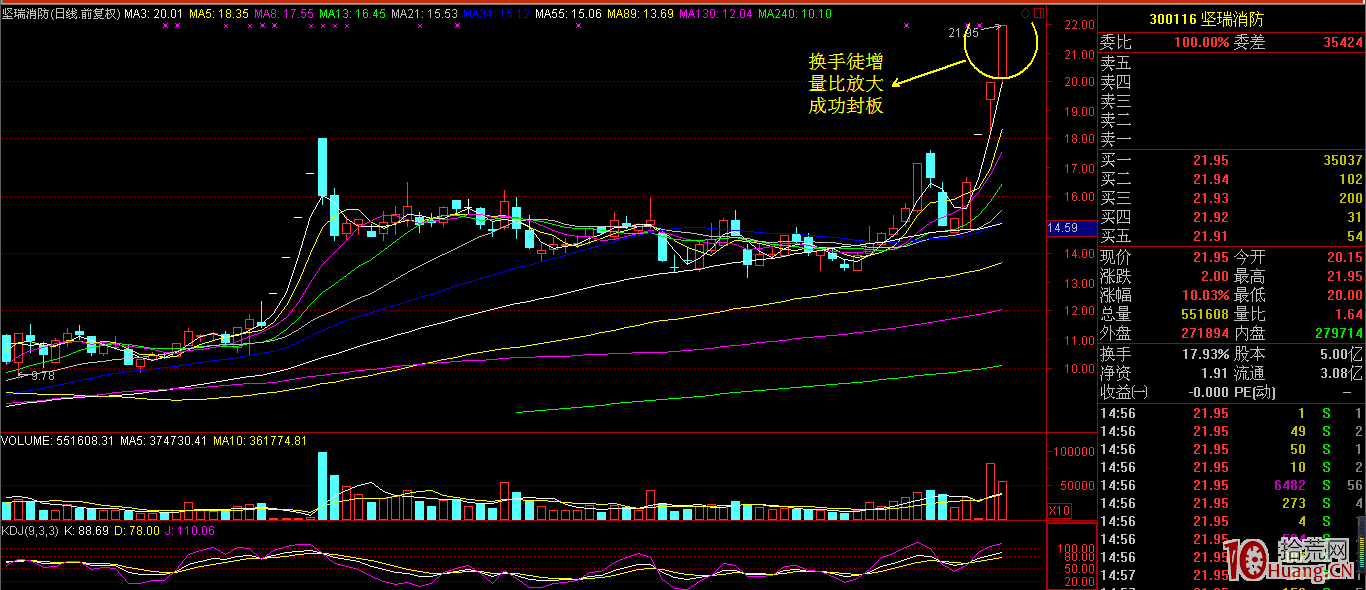Click the MA240: 10.10 indicator label

[x=795, y=14]
